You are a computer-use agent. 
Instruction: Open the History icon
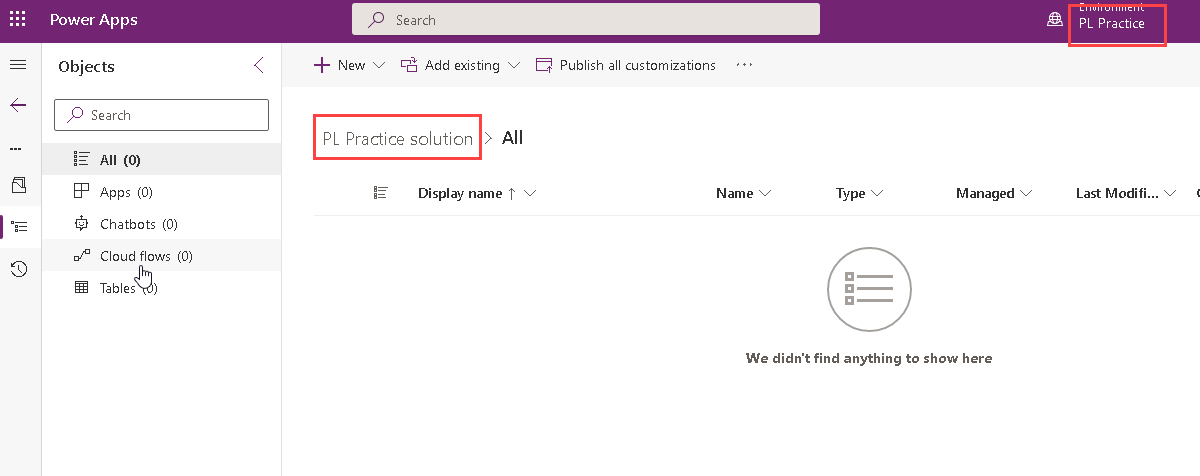[18, 268]
